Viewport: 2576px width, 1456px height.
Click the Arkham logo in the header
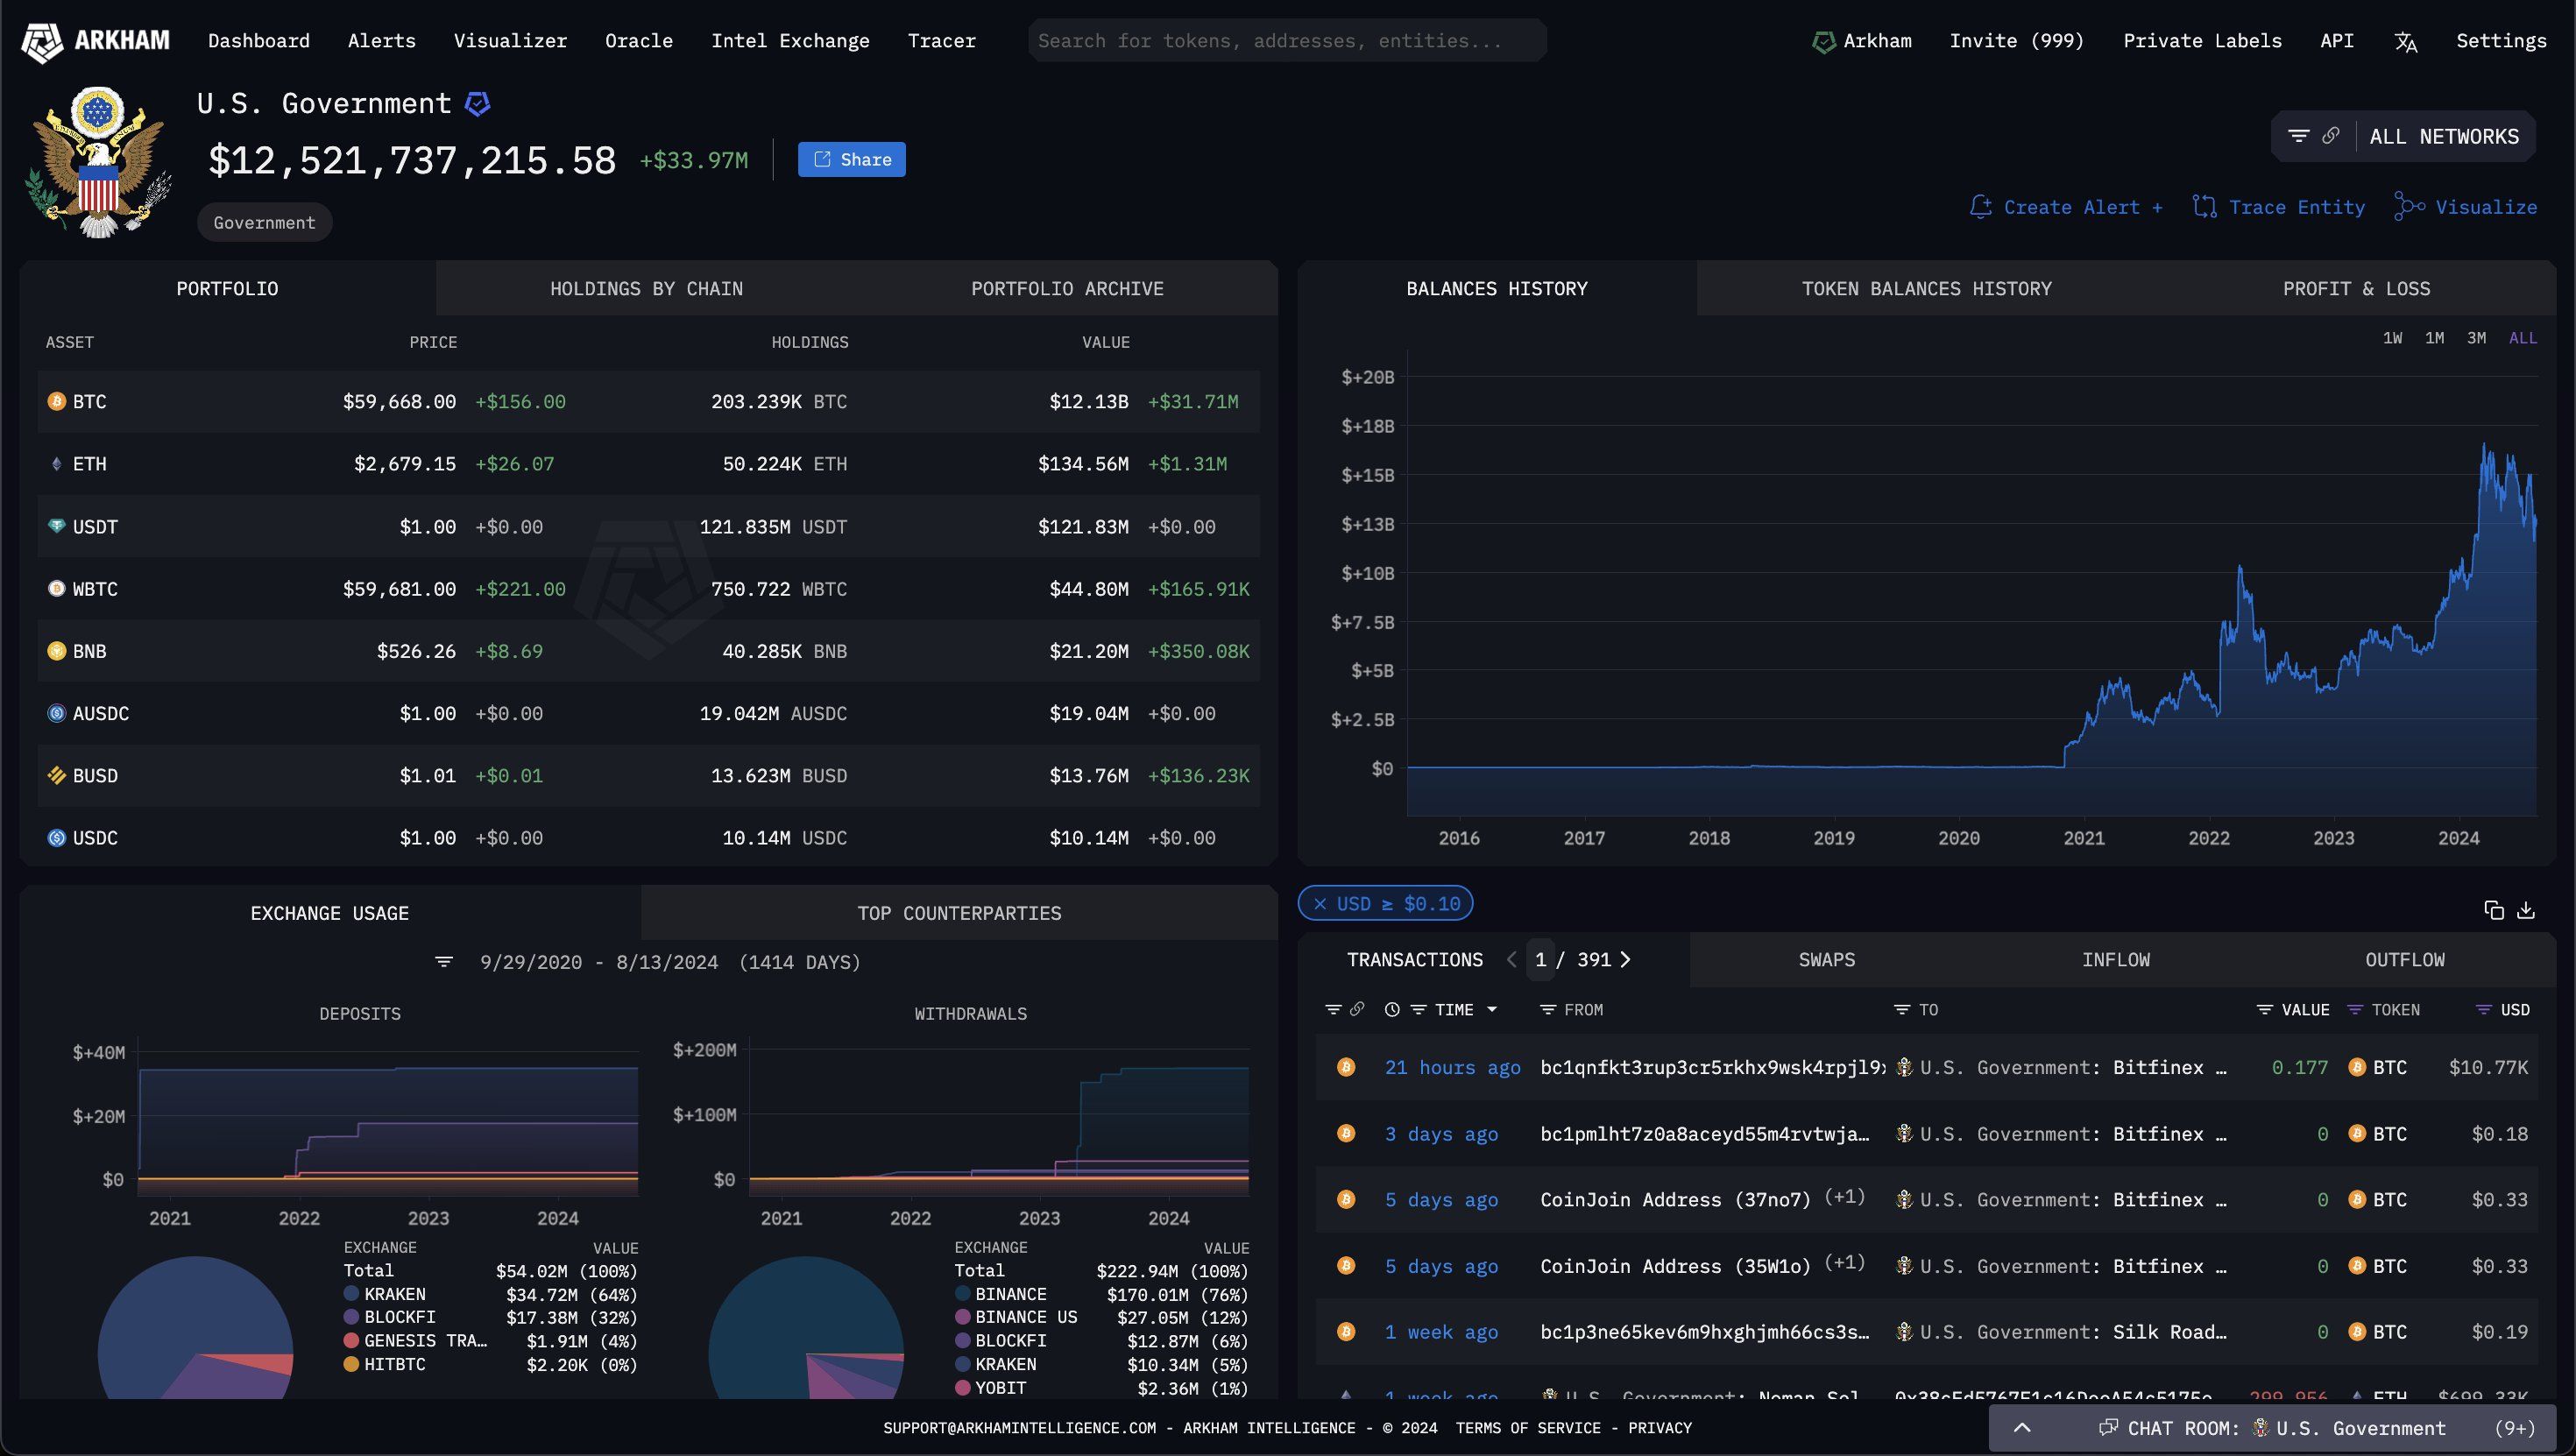(96, 41)
